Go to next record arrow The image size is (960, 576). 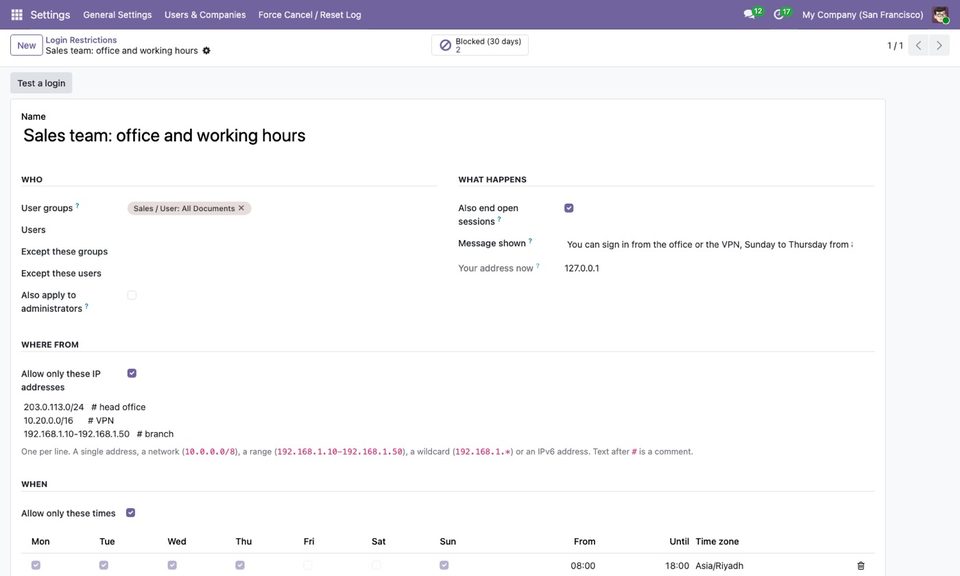pos(939,45)
